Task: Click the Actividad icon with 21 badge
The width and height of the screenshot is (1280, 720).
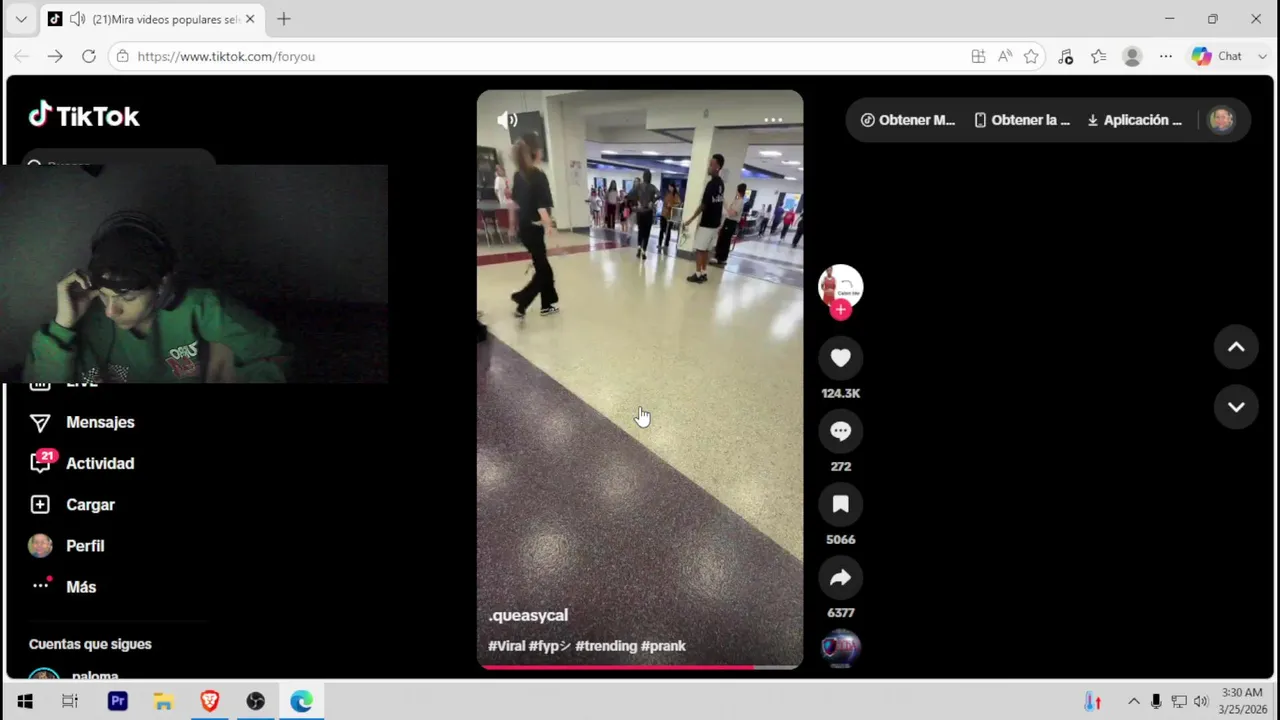Action: 41,462
